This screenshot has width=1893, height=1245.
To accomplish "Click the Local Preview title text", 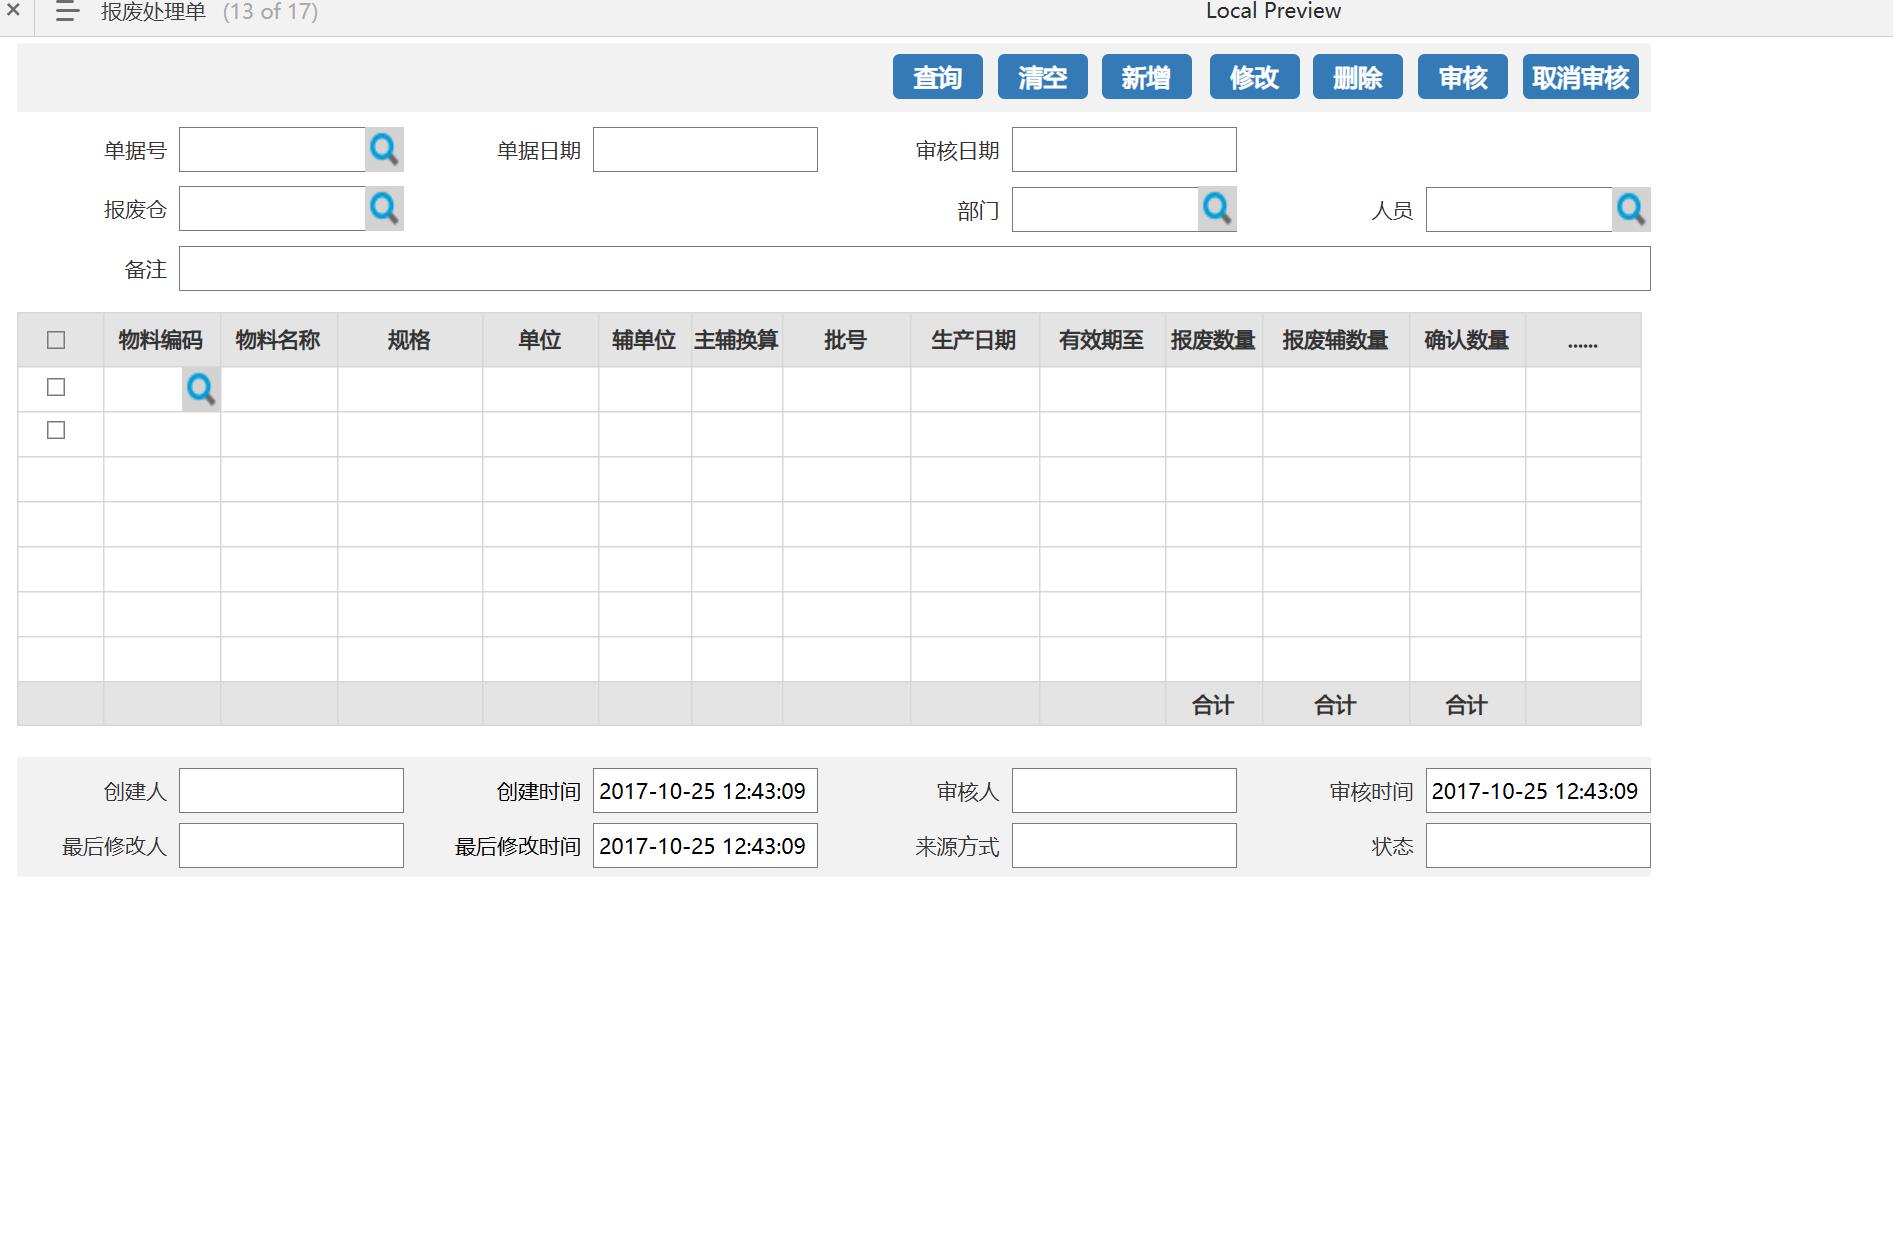I will pos(1273,11).
